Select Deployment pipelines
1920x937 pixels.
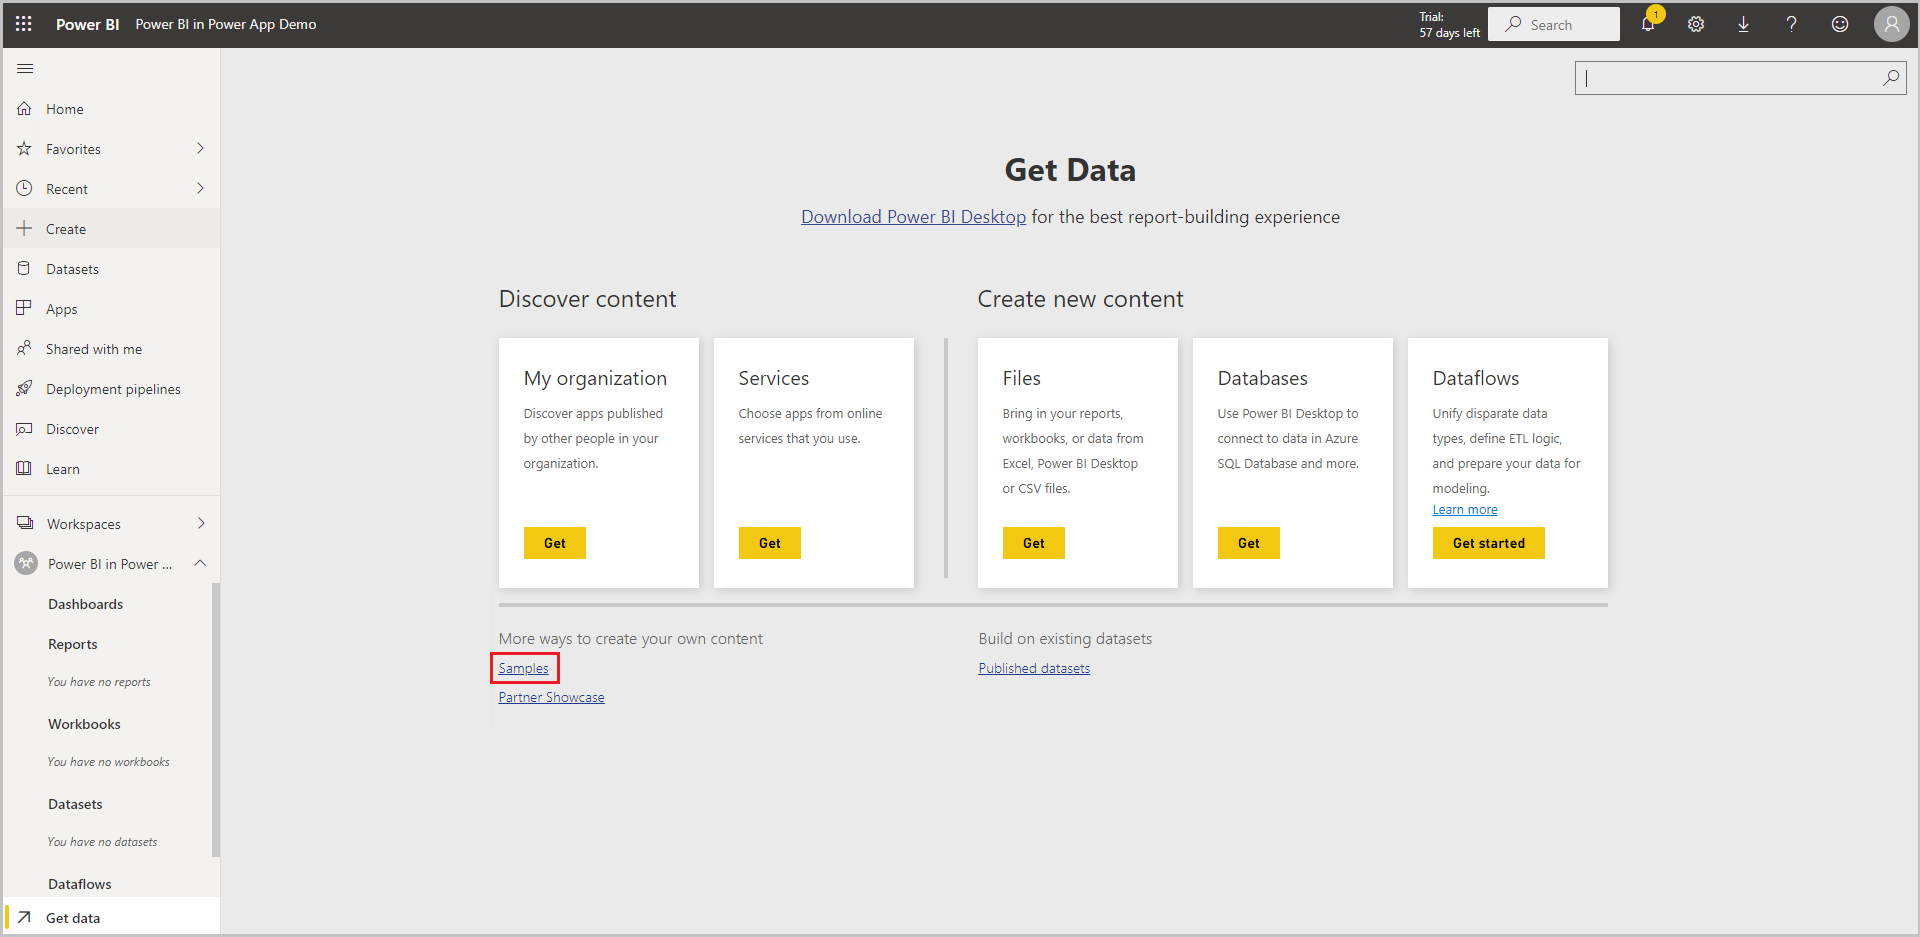113,388
